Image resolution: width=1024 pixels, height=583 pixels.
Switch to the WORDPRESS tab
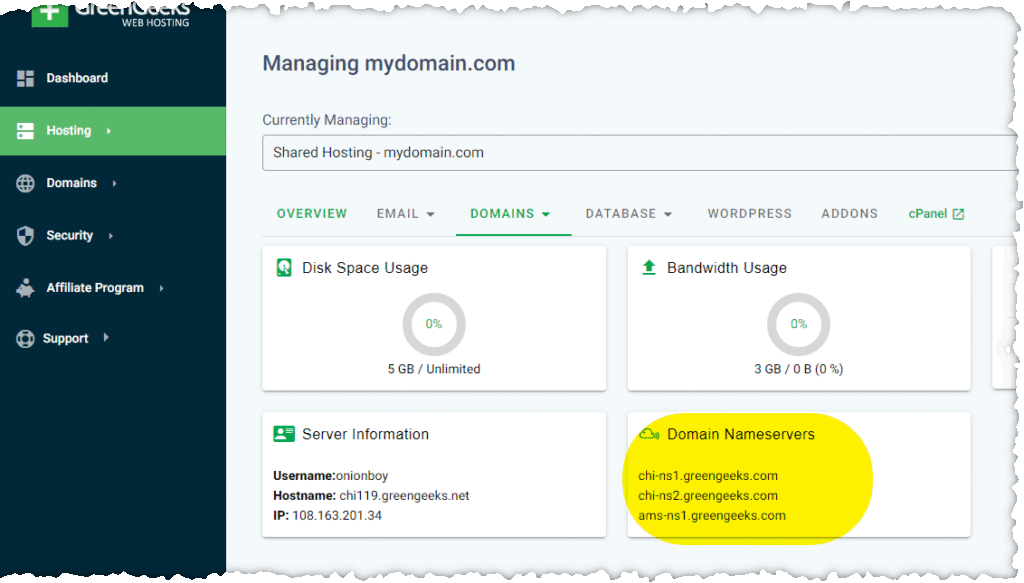(x=750, y=214)
